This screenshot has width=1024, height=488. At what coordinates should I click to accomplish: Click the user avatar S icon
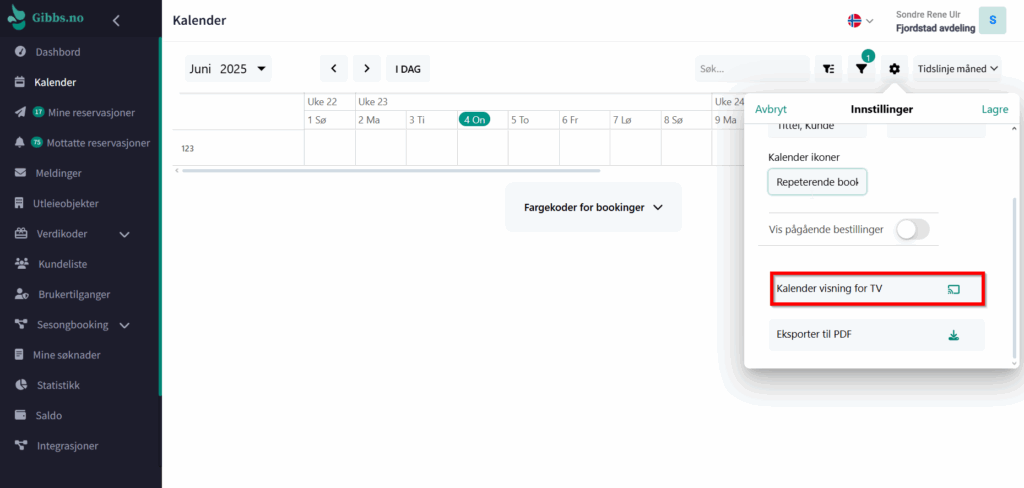(992, 20)
